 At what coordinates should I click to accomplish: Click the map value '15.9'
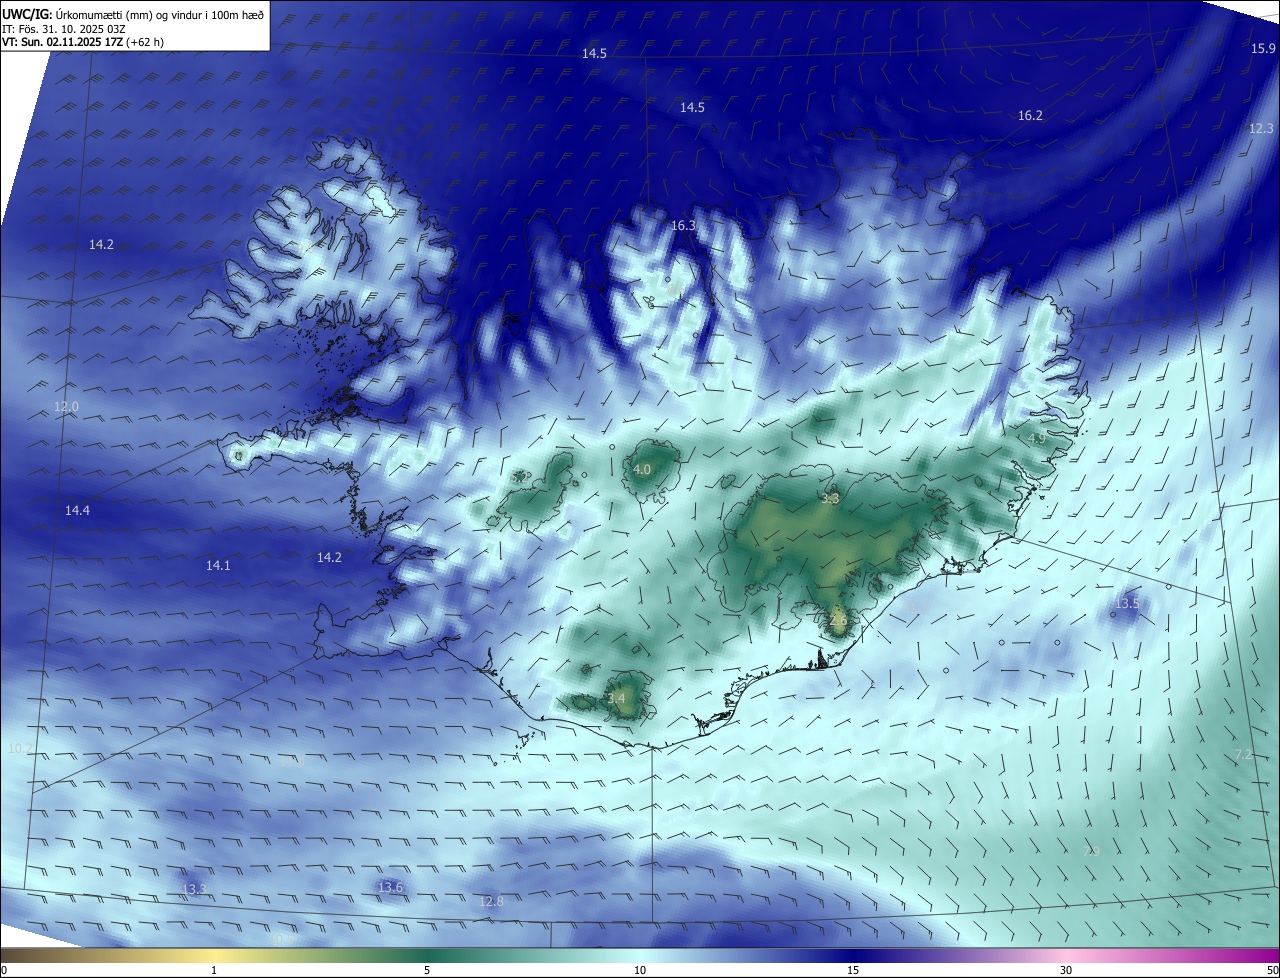pyautogui.click(x=1263, y=49)
